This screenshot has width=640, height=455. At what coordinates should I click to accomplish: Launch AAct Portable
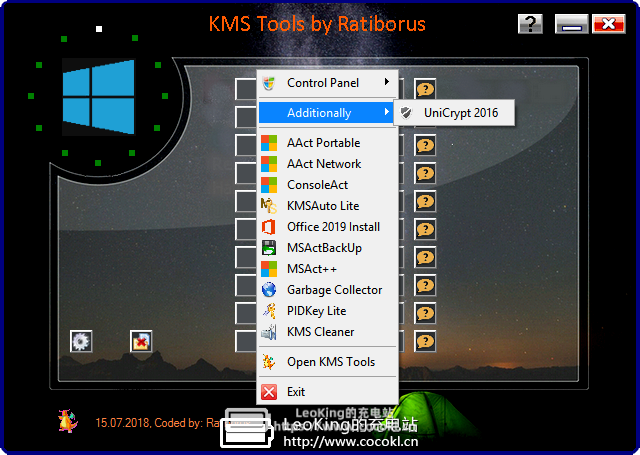(328, 143)
